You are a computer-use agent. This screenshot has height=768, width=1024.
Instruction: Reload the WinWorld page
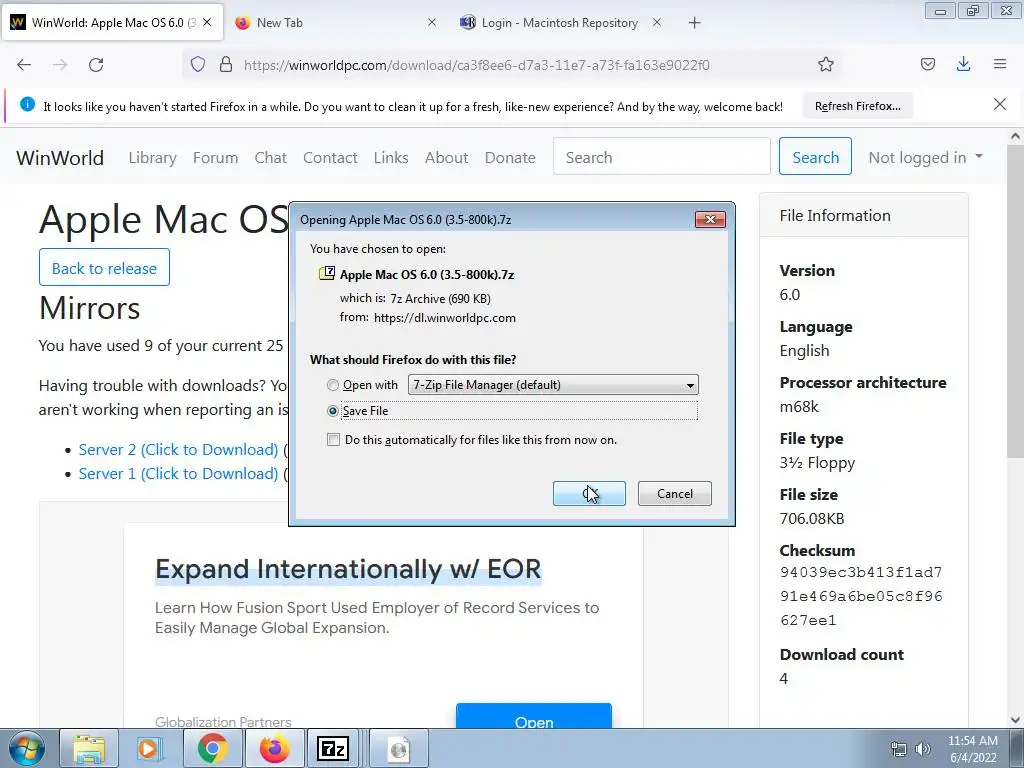(96, 65)
